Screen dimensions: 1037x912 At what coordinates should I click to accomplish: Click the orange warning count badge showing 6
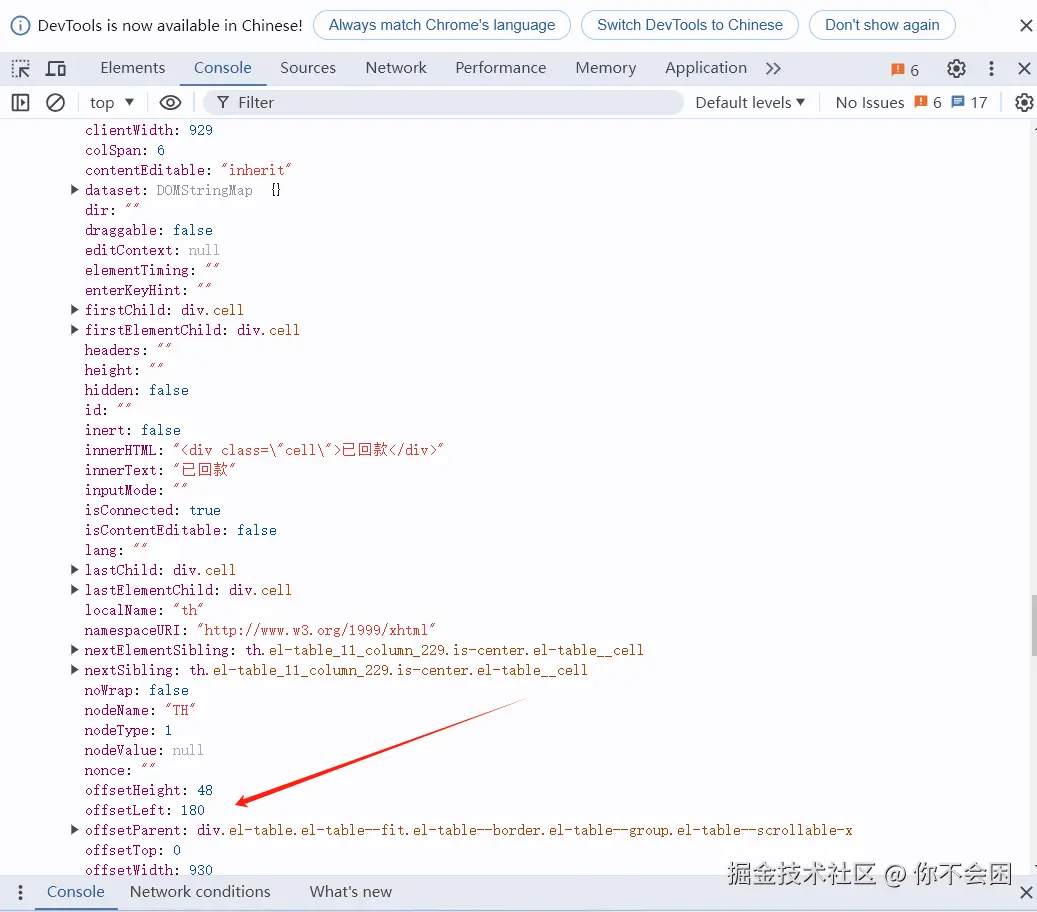905,69
